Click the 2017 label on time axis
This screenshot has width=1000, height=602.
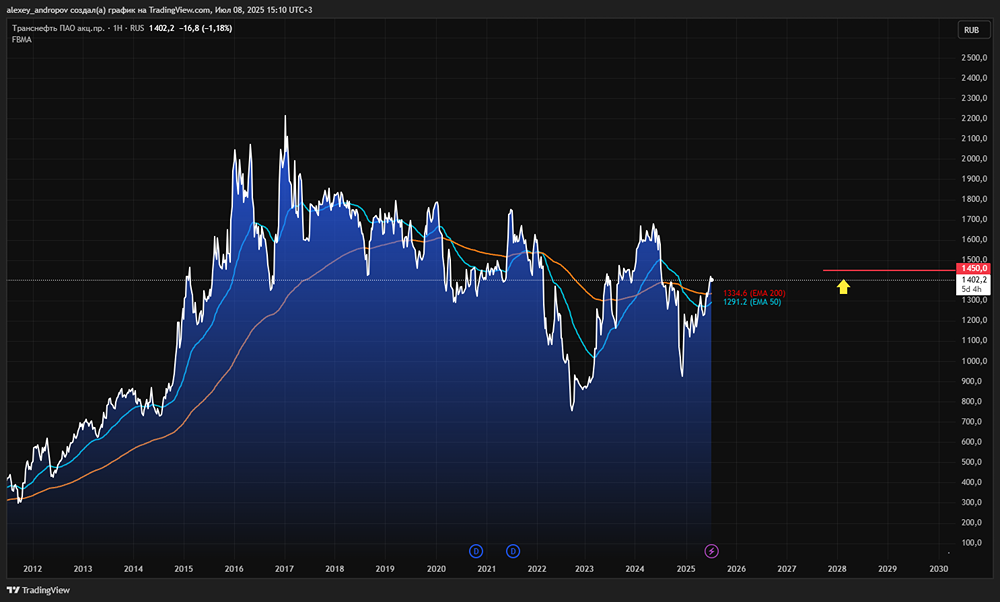pyautogui.click(x=284, y=569)
